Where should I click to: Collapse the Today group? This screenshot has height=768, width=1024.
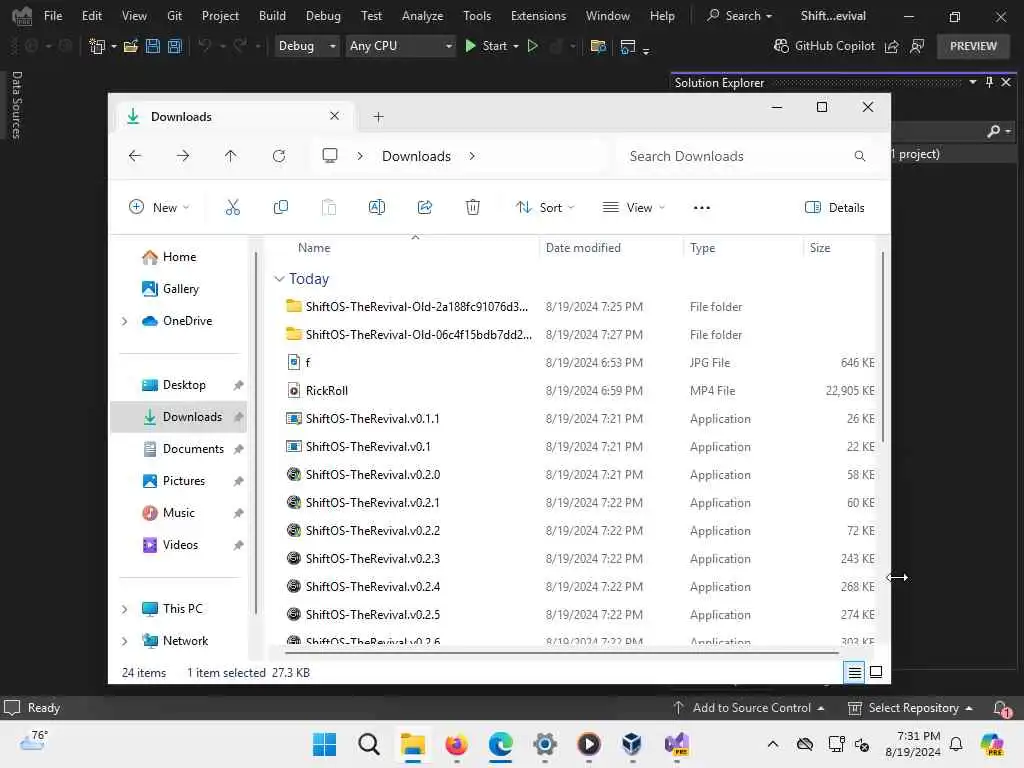tap(279, 279)
